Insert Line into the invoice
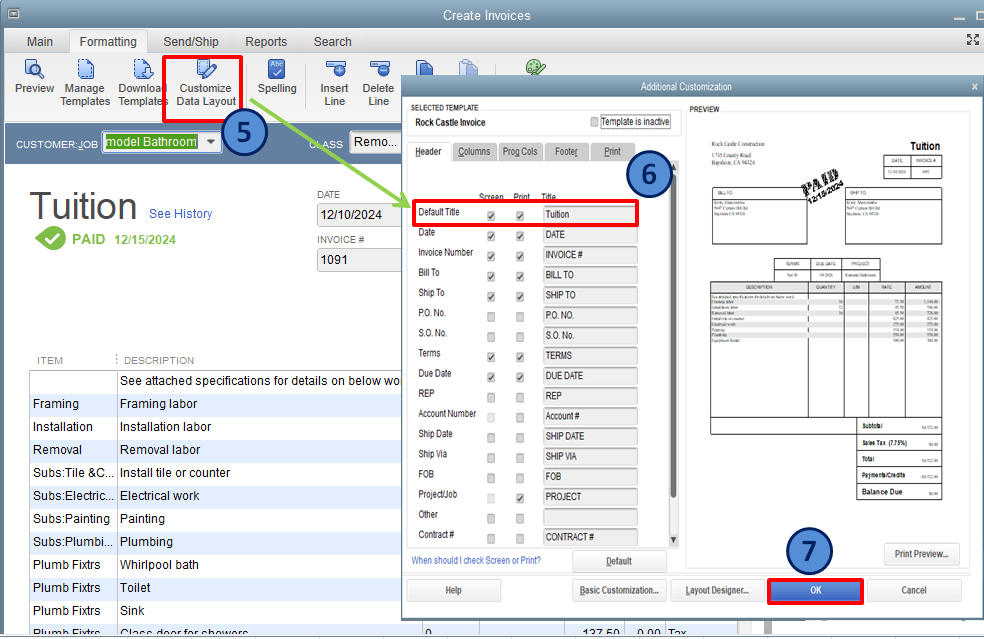 [x=334, y=83]
